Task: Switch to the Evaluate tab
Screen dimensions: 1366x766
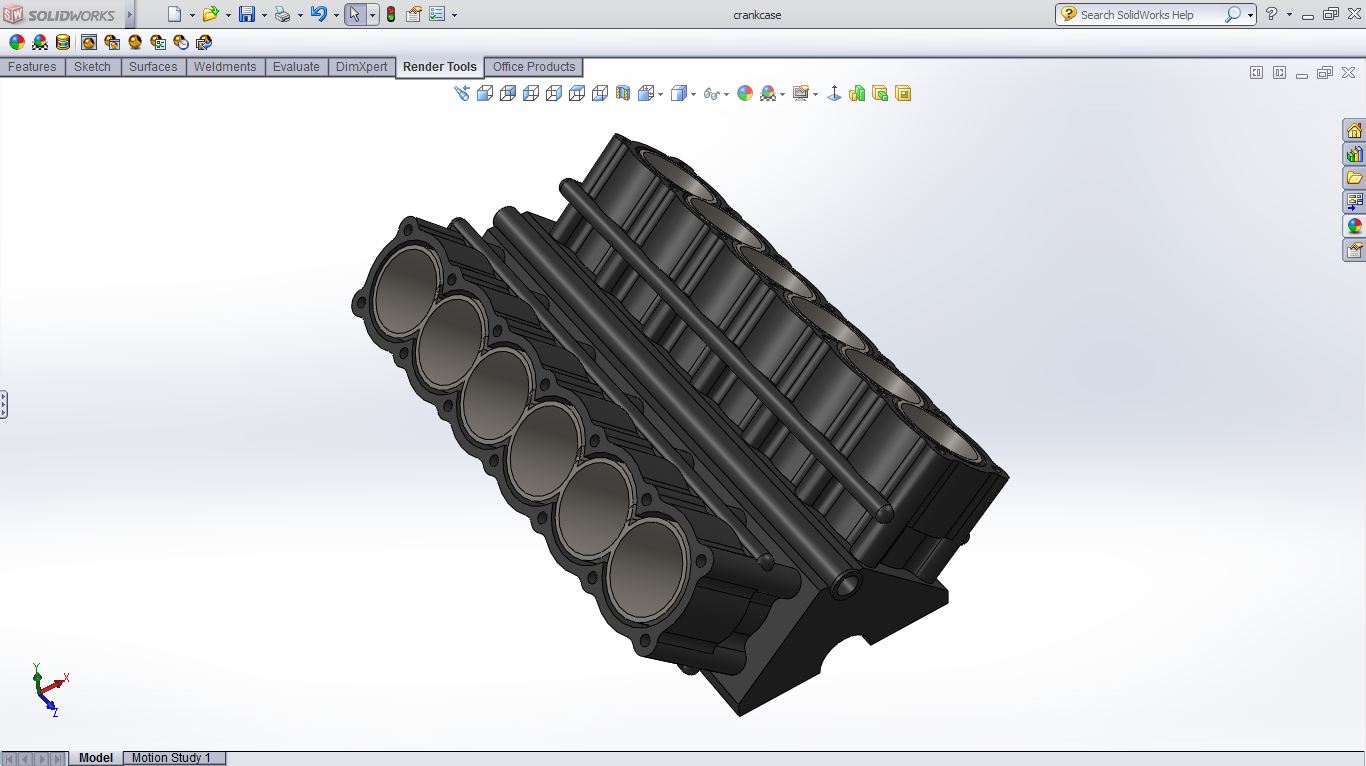Action: pyautogui.click(x=296, y=67)
